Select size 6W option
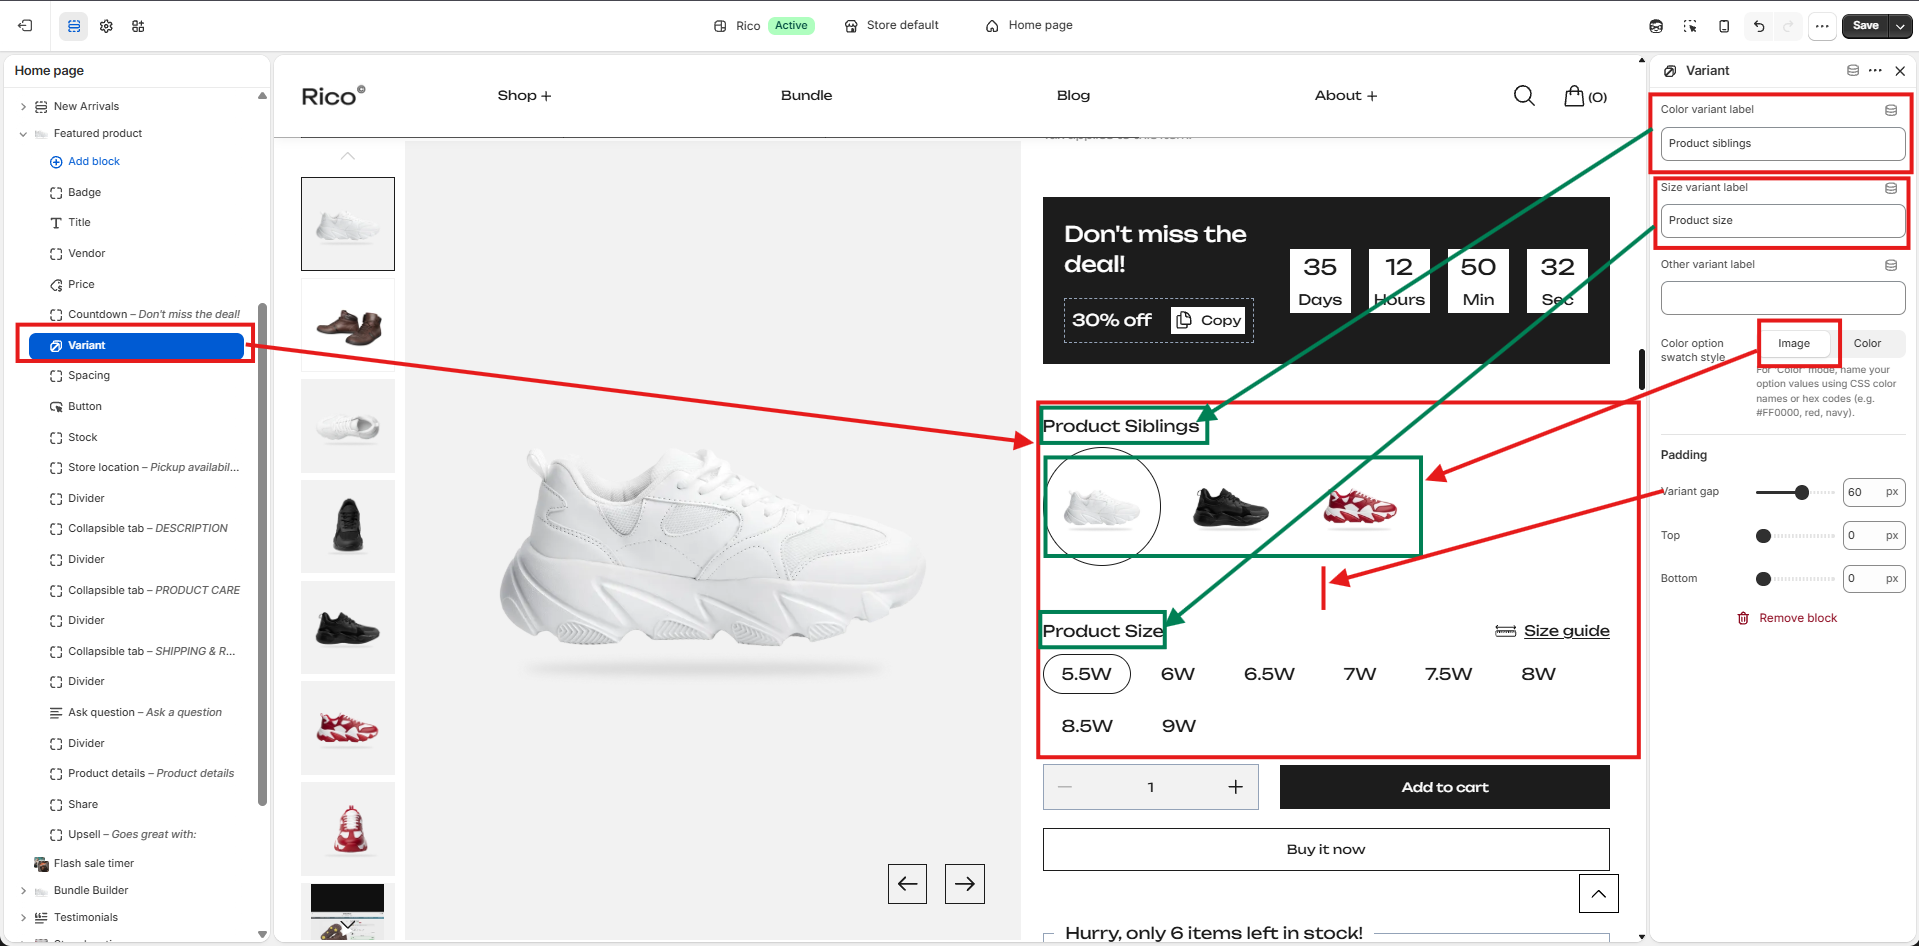Image resolution: width=1919 pixels, height=946 pixels. [1178, 674]
